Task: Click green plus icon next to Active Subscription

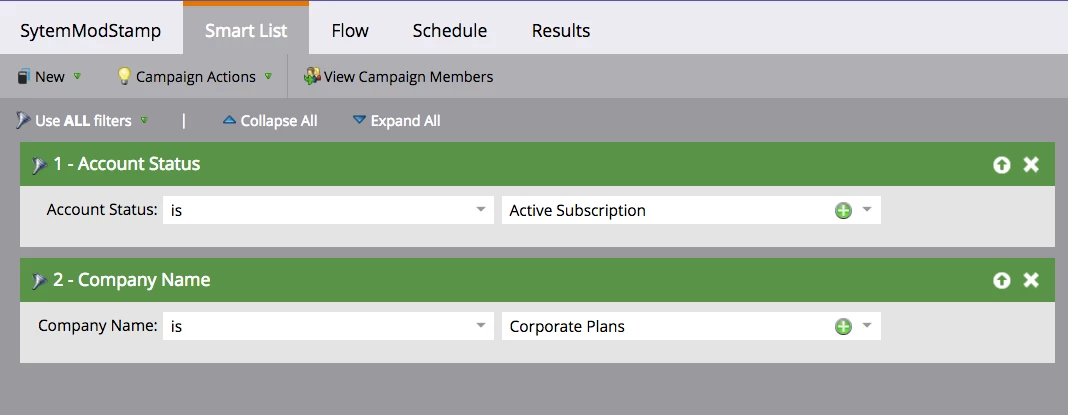Action: click(x=843, y=210)
